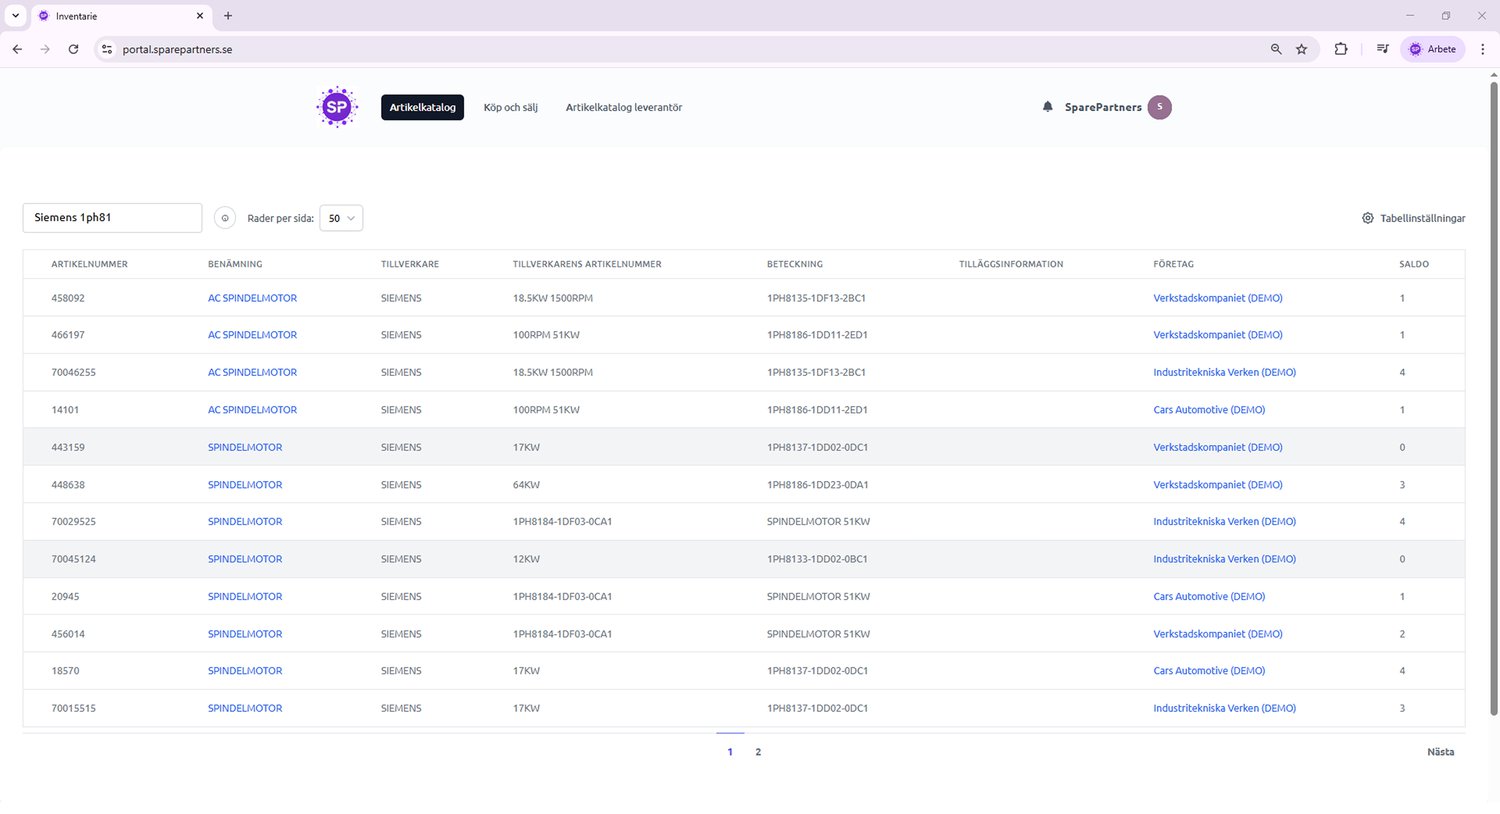1500x814 pixels.
Task: Open Artikelkatalog leverantör tab
Action: click(x=623, y=107)
